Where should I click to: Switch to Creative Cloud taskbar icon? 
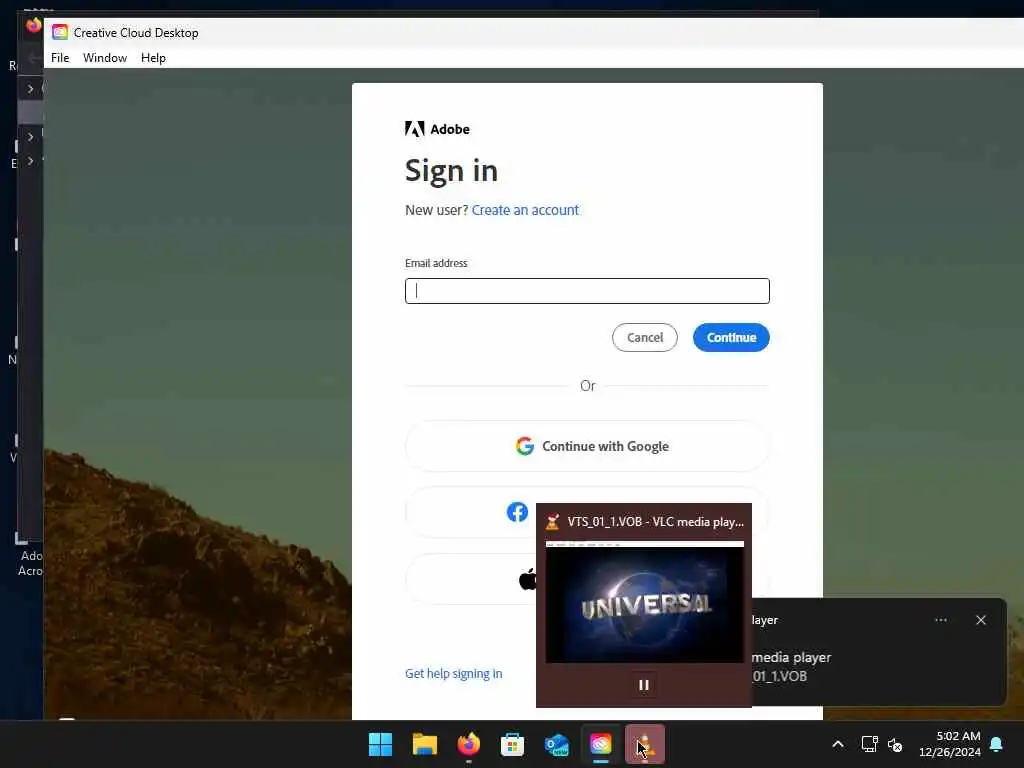[601, 744]
